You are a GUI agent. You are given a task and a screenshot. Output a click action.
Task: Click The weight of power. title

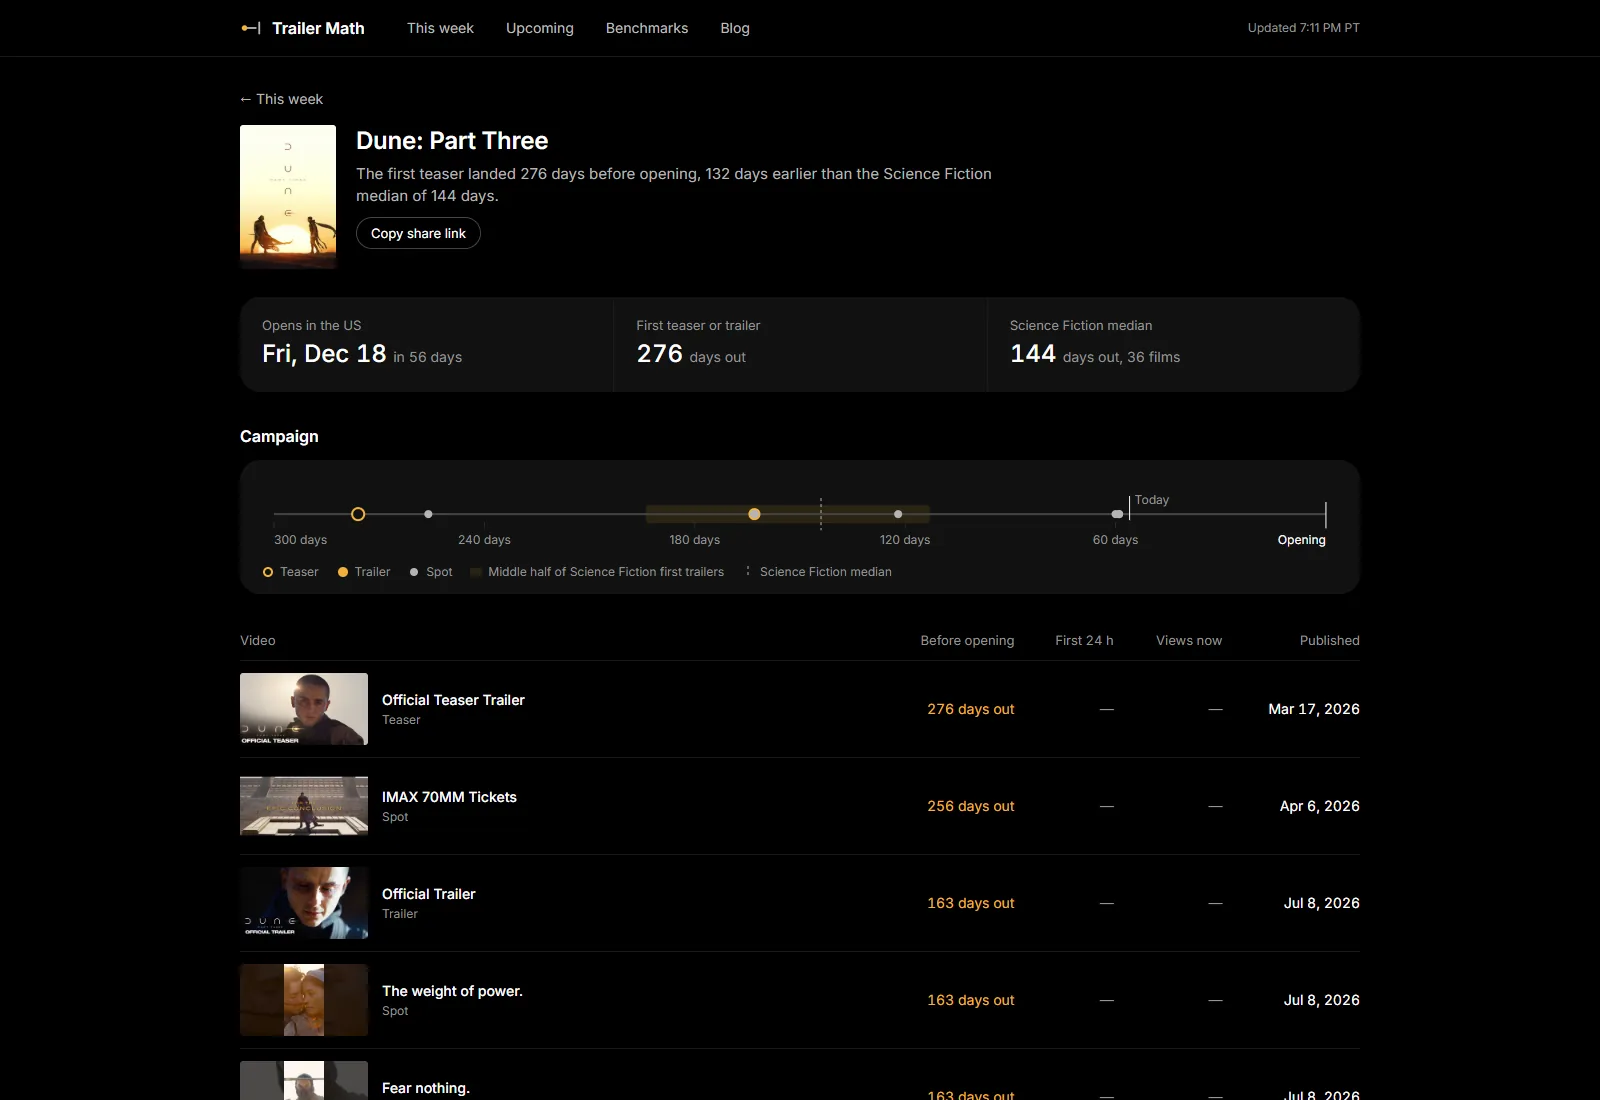pyautogui.click(x=452, y=991)
